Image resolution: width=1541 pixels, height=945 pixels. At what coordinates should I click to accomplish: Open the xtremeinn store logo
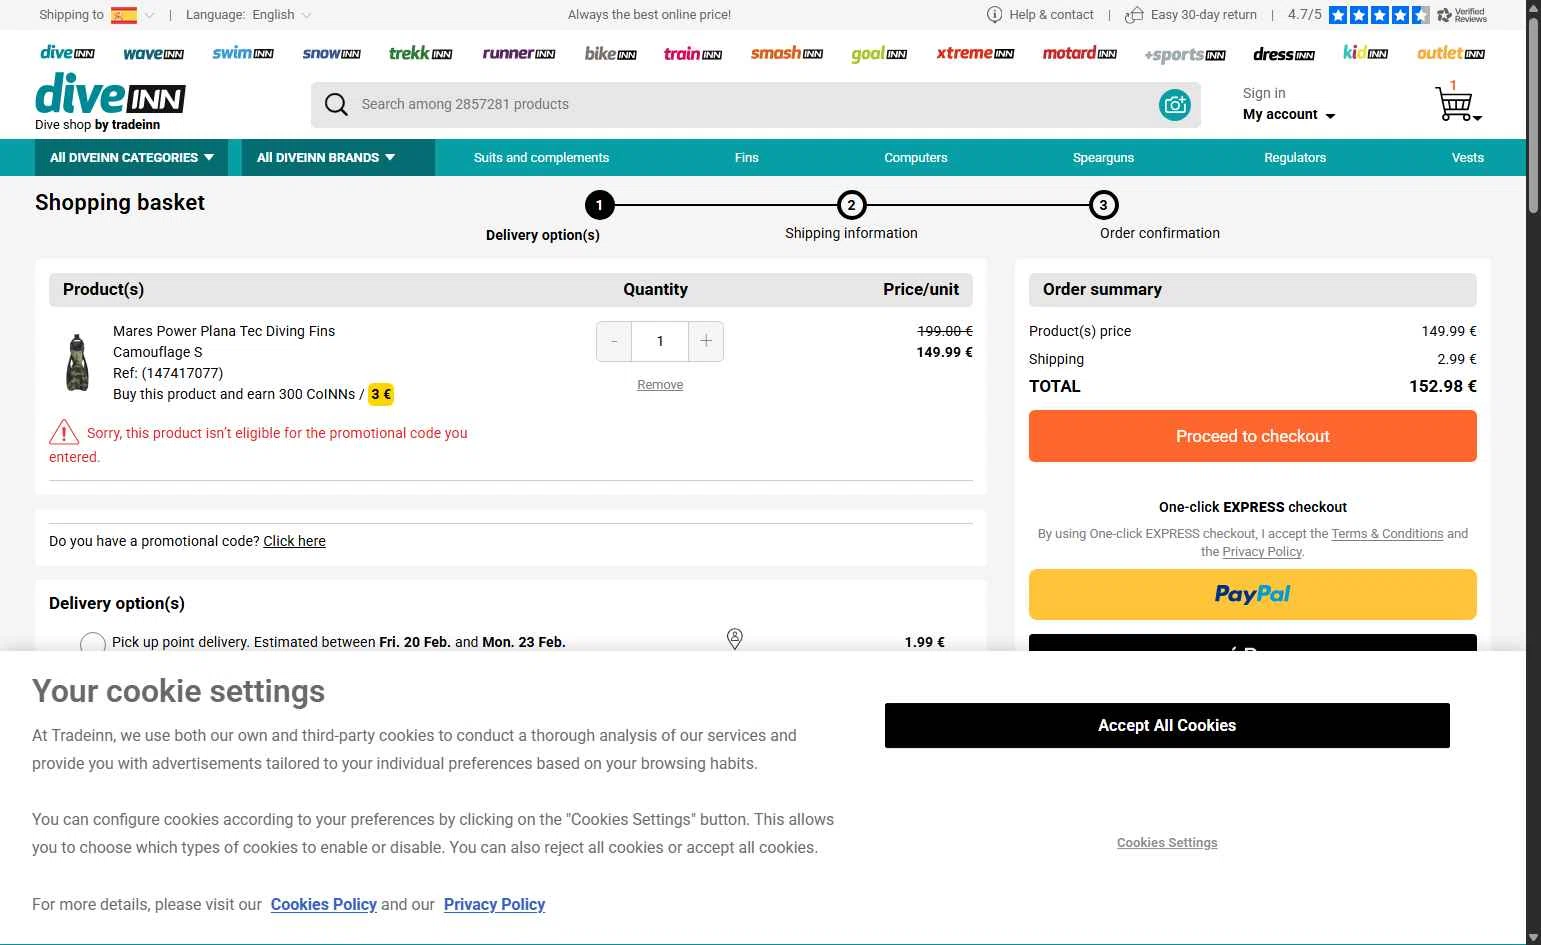[x=975, y=53]
